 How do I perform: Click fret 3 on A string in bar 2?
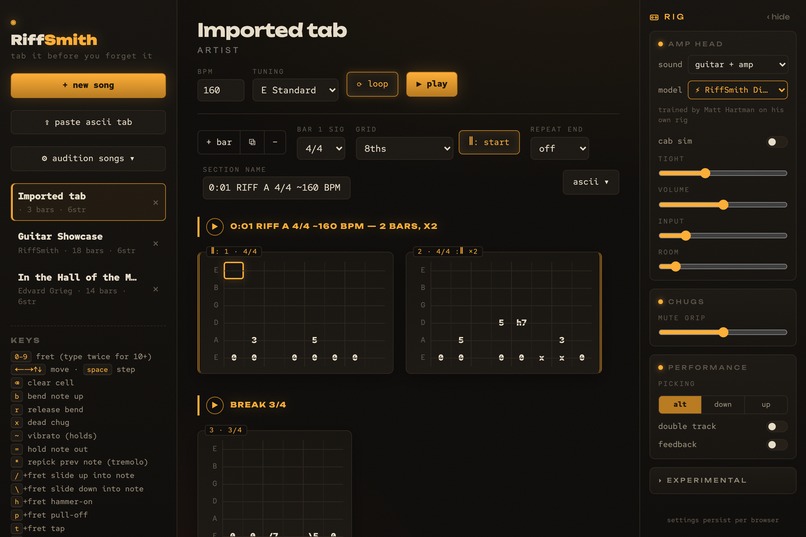pos(561,340)
